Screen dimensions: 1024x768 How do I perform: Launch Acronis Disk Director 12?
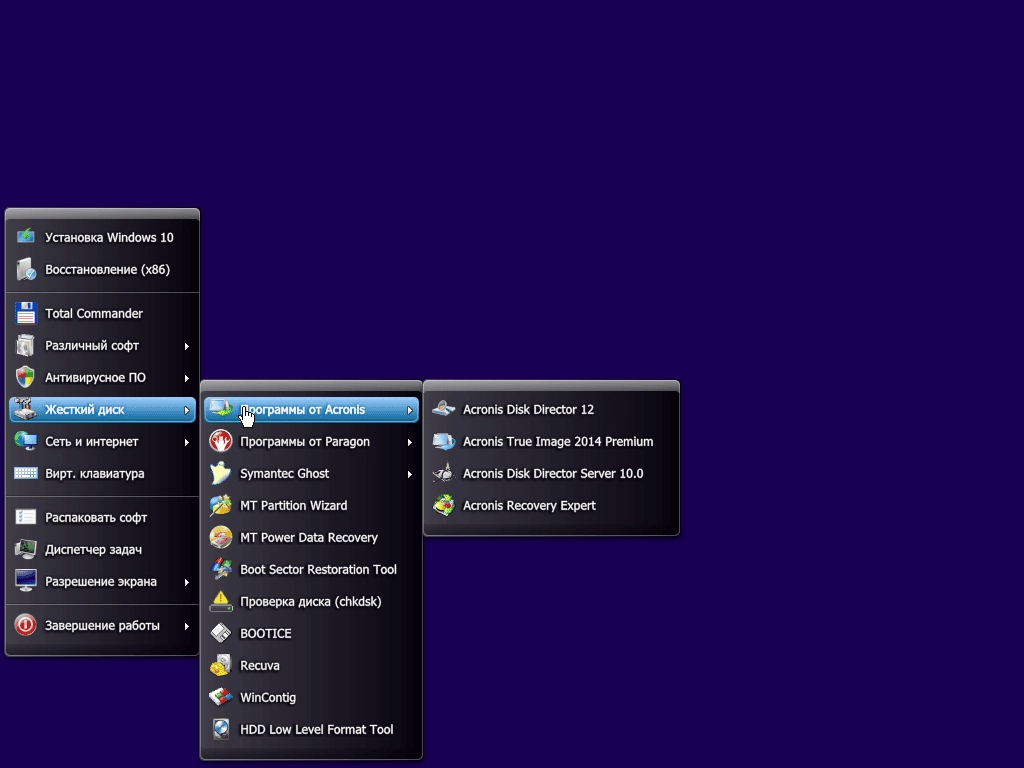coord(552,409)
